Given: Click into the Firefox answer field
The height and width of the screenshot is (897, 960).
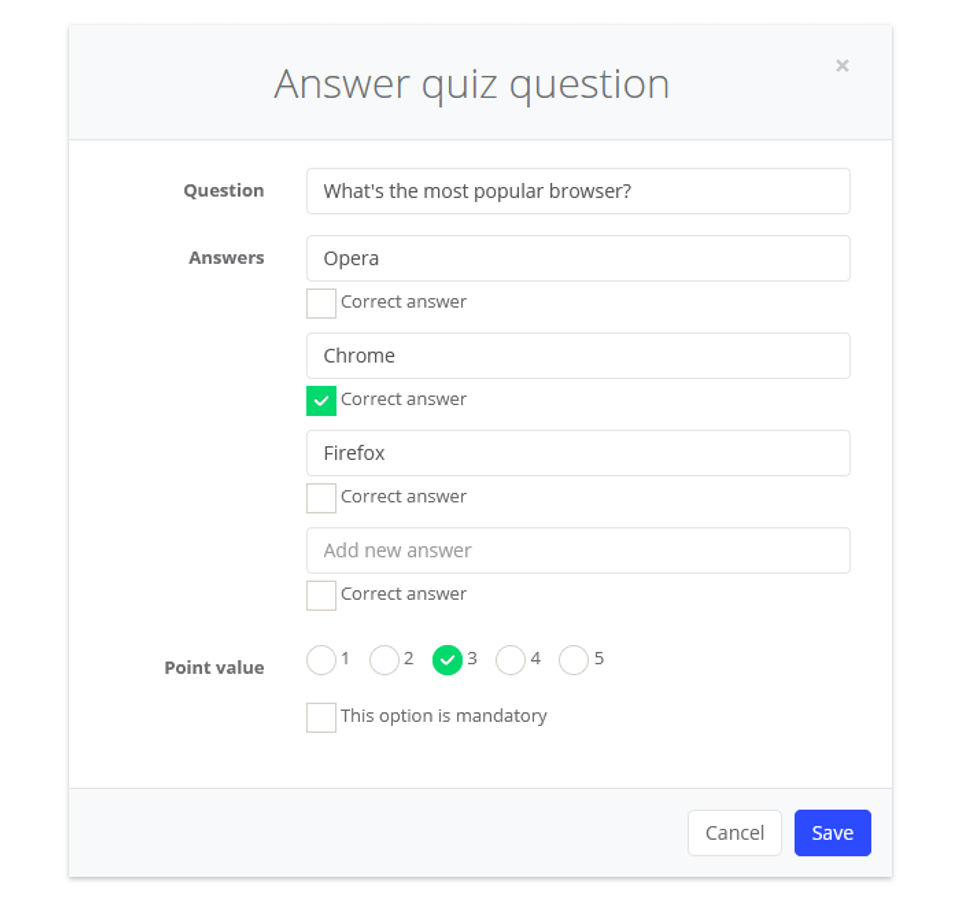Looking at the screenshot, I should [x=578, y=453].
